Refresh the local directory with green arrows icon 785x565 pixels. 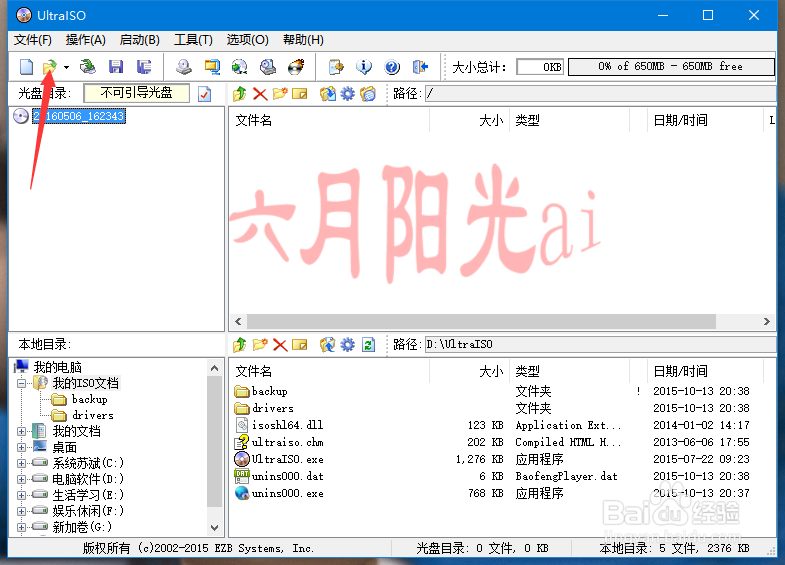[x=368, y=345]
